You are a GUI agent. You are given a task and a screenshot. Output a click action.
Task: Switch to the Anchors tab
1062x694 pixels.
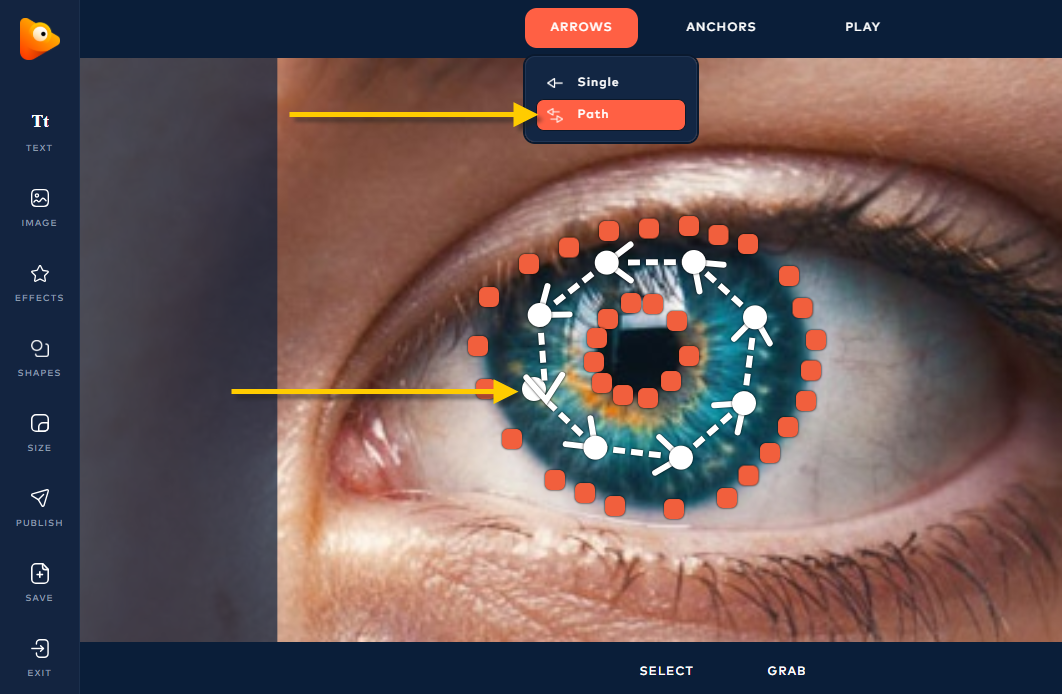(721, 27)
